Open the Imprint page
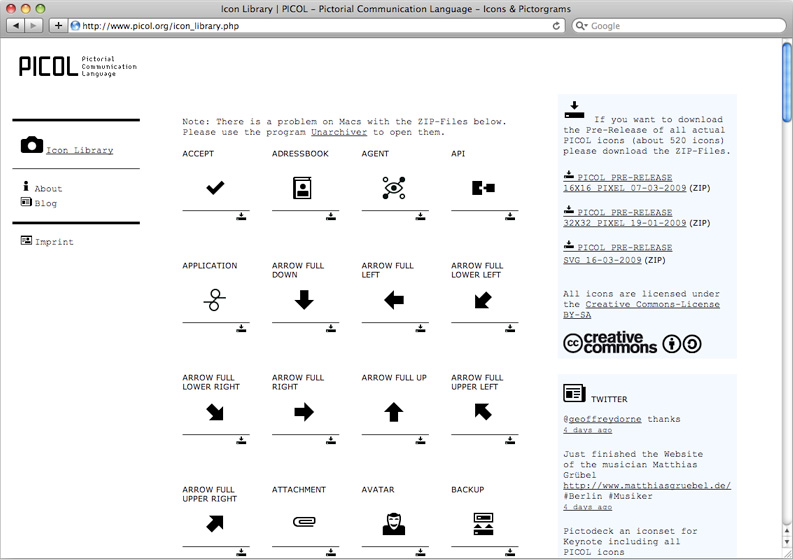The image size is (793, 559). pyautogui.click(x=54, y=242)
